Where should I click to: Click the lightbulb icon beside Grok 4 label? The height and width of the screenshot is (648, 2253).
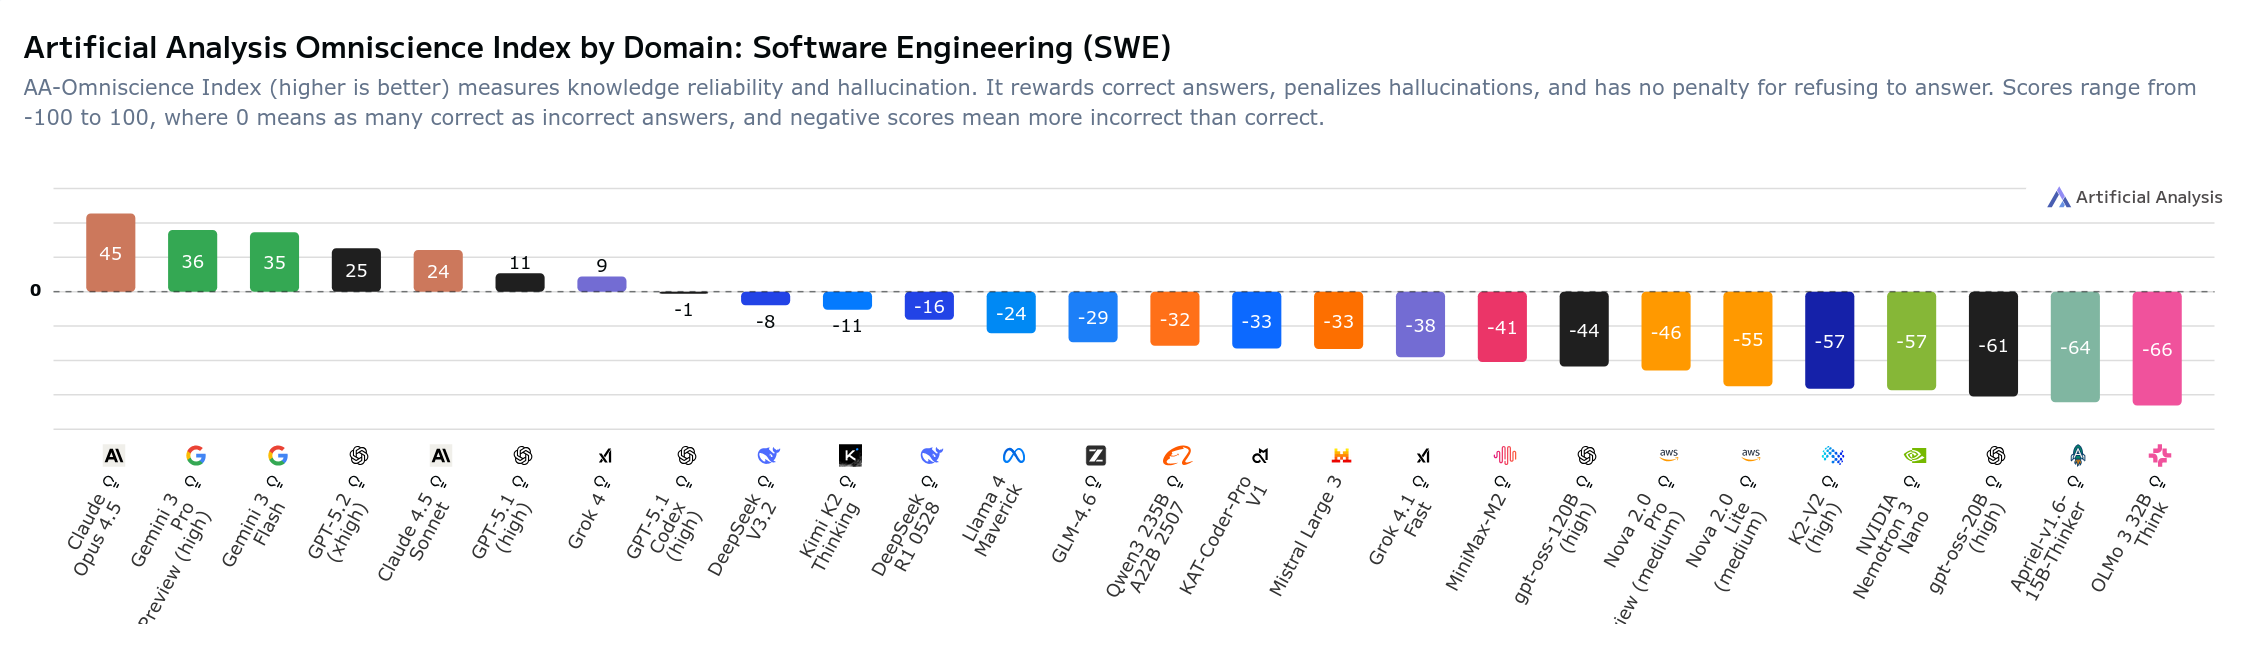click(x=602, y=482)
